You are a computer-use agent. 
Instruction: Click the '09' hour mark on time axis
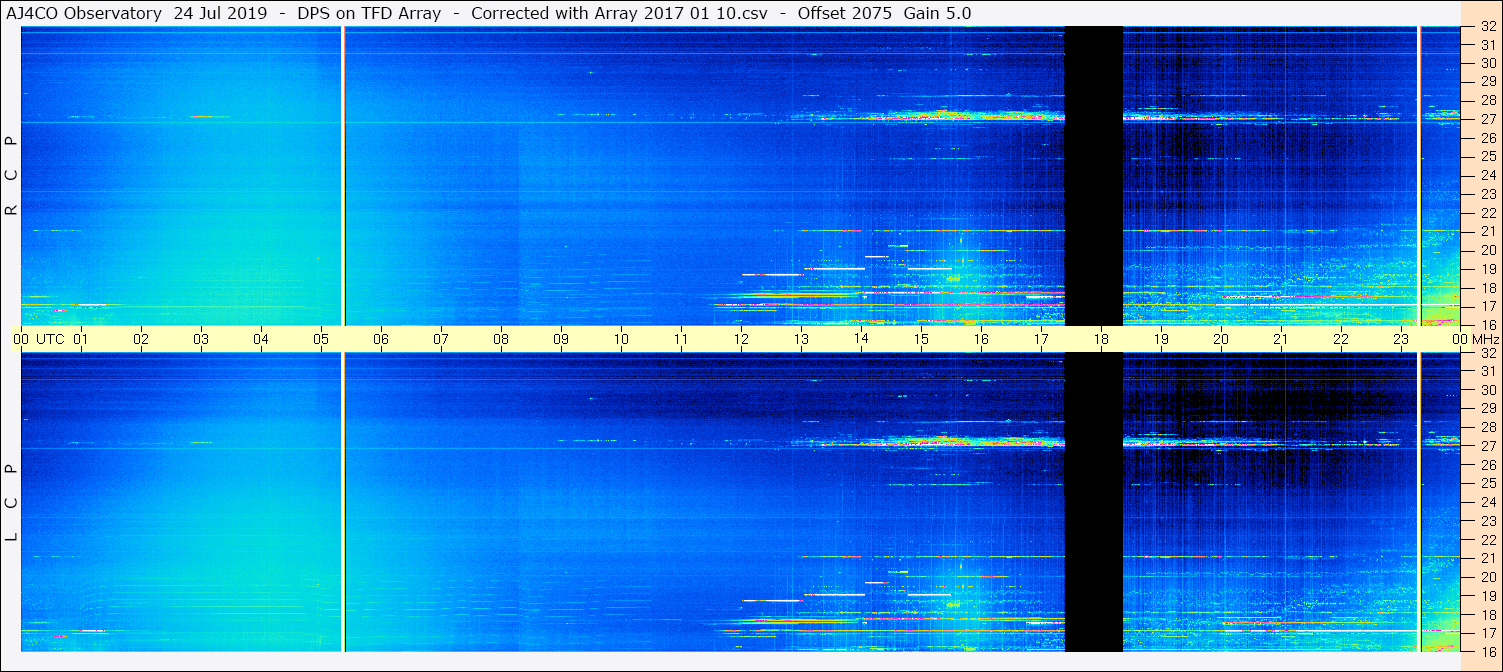(561, 339)
